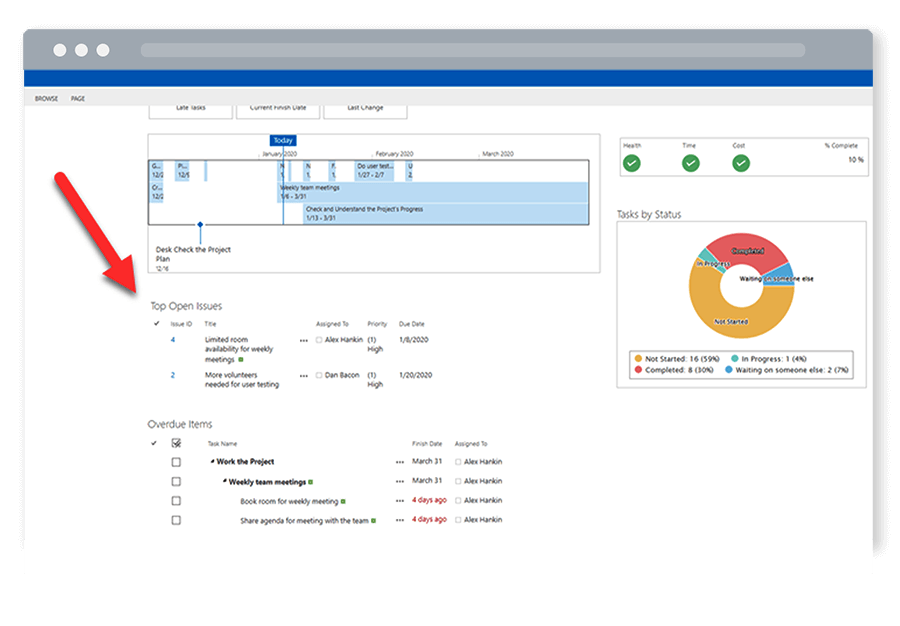The height and width of the screenshot is (626, 900).
Task: Check the Share agenda for meeting checkbox
Action: (176, 520)
